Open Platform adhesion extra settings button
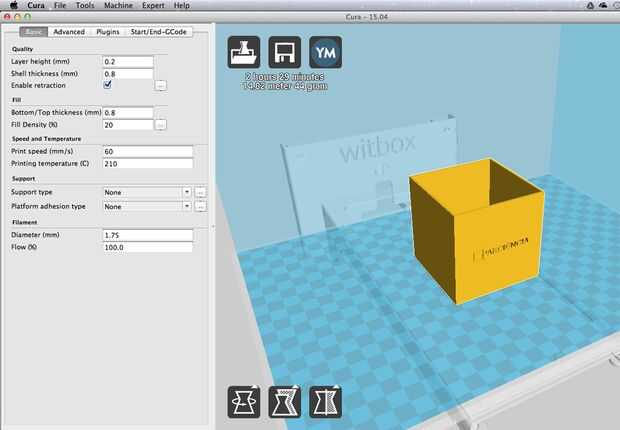The image size is (620, 430). pos(200,206)
